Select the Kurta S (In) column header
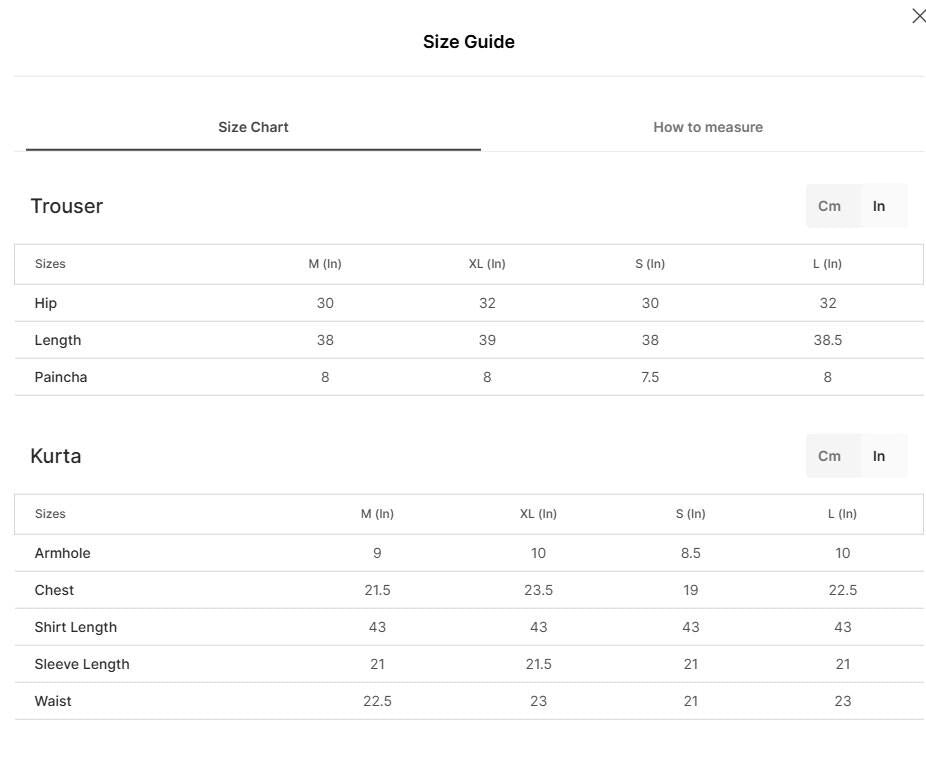Image resolution: width=926 pixels, height=771 pixels. [690, 514]
